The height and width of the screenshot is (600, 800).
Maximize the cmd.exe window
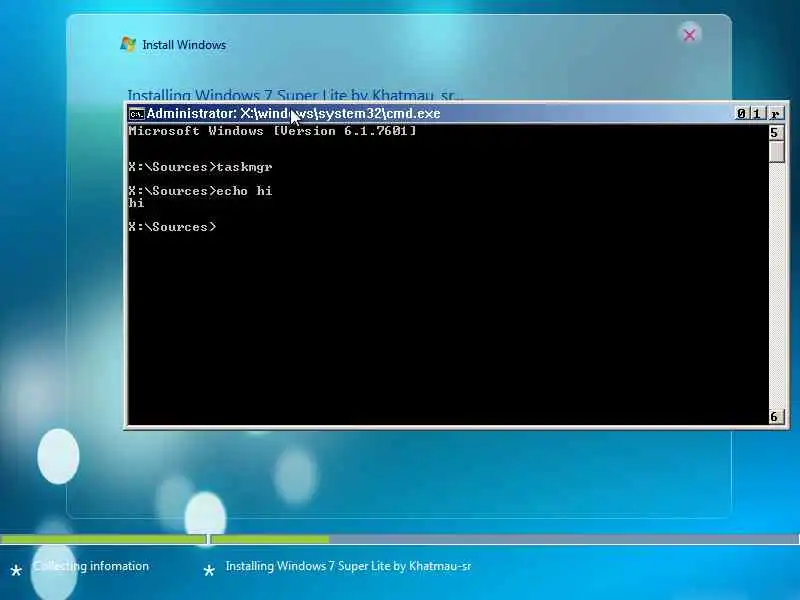coord(757,113)
